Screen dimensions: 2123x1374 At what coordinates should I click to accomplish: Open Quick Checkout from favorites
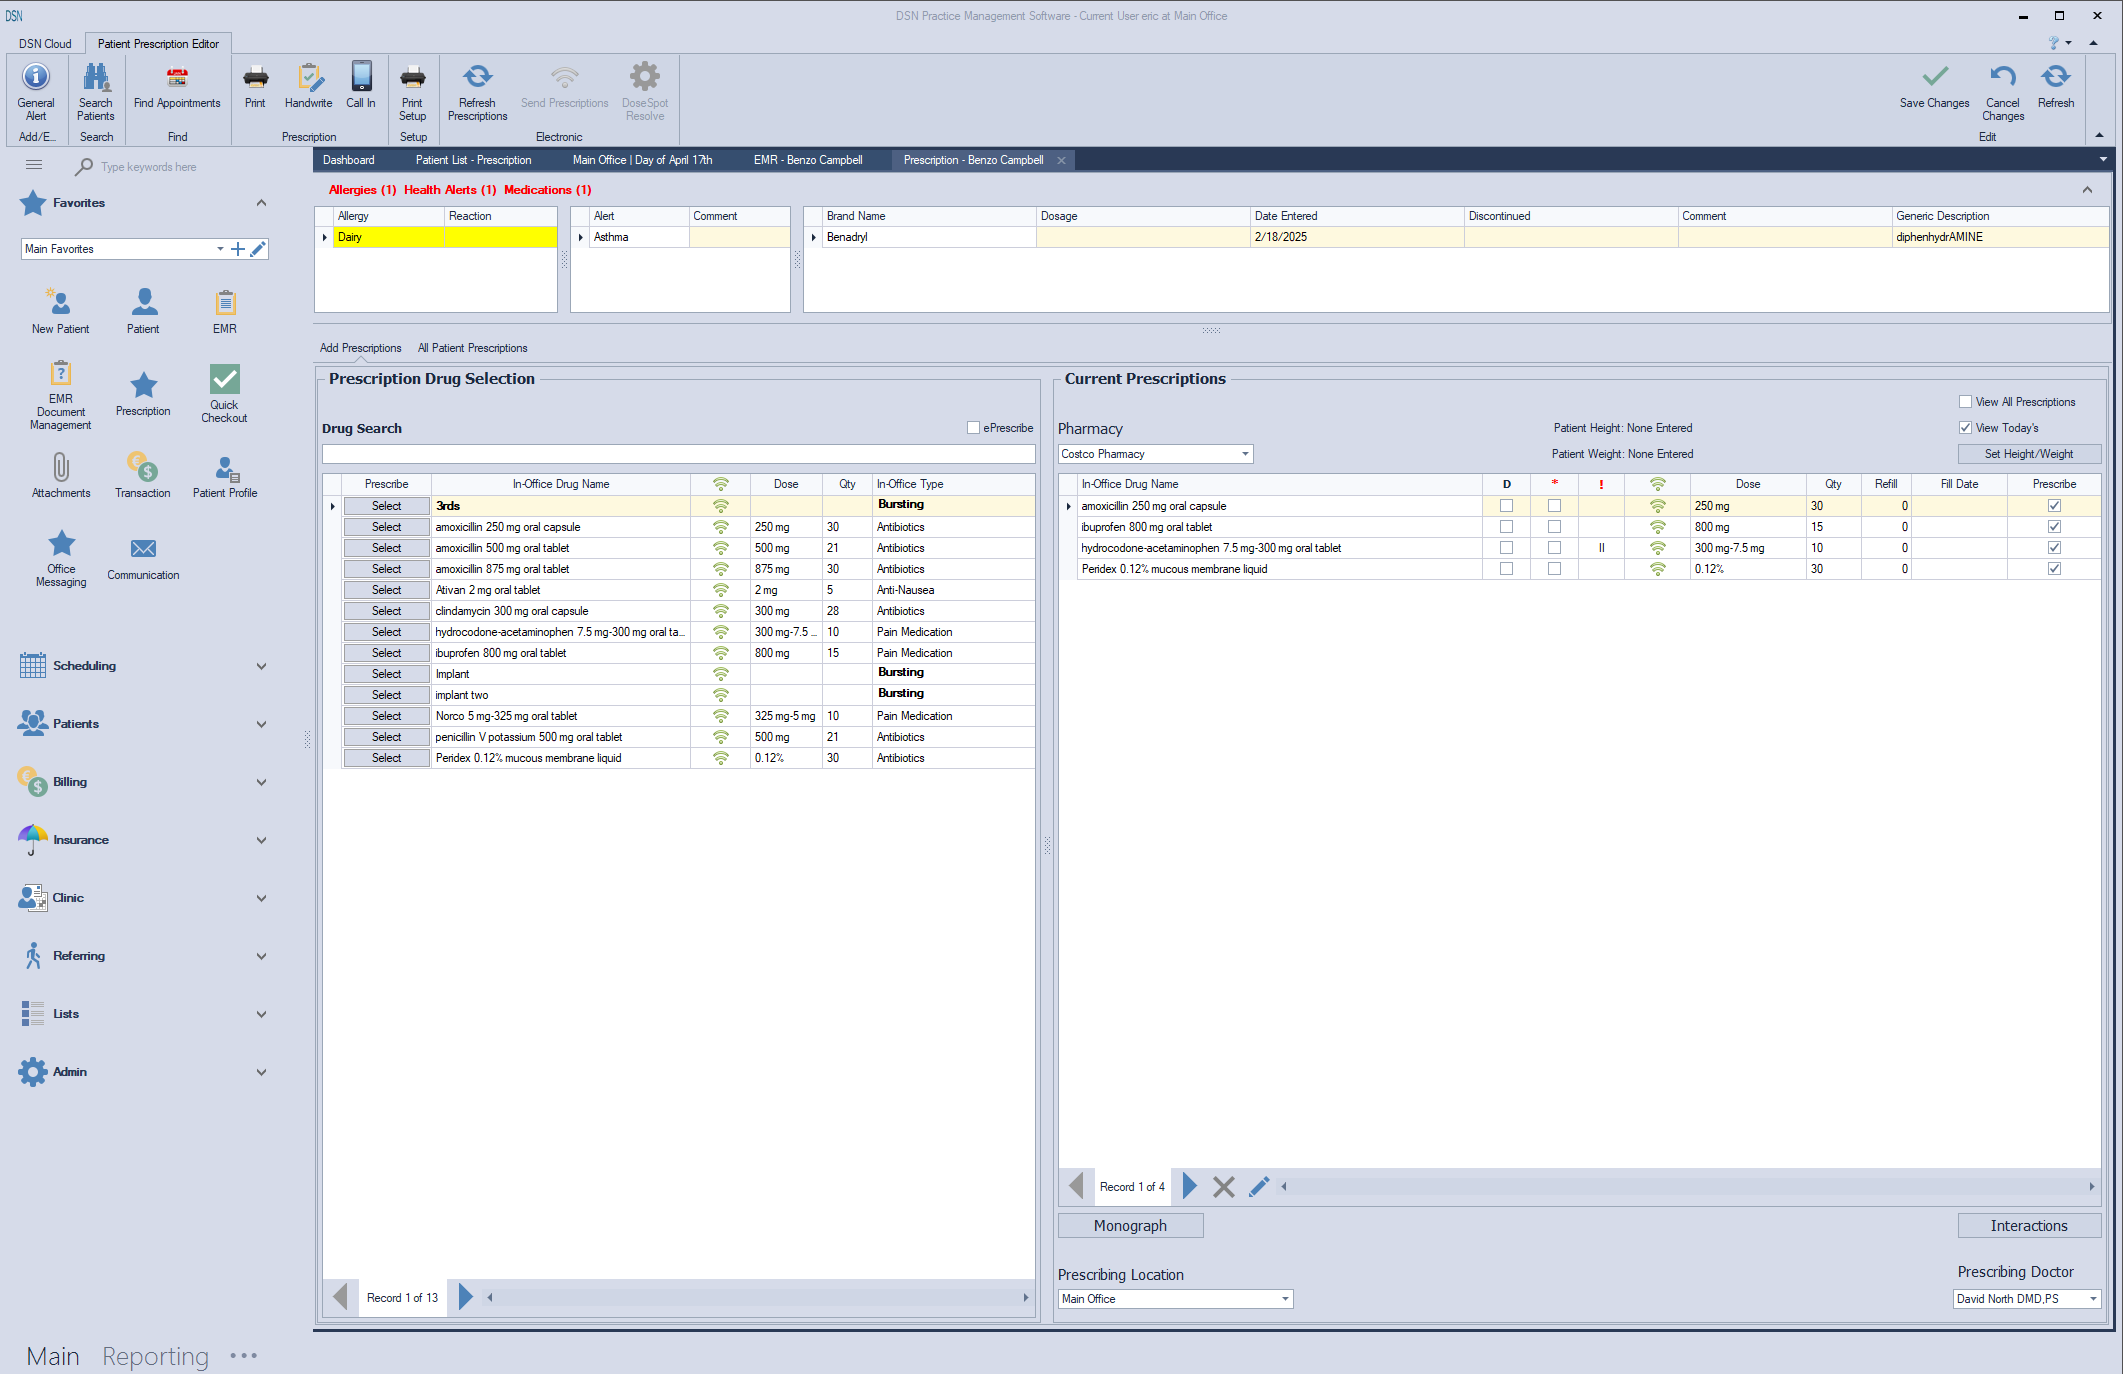click(224, 380)
